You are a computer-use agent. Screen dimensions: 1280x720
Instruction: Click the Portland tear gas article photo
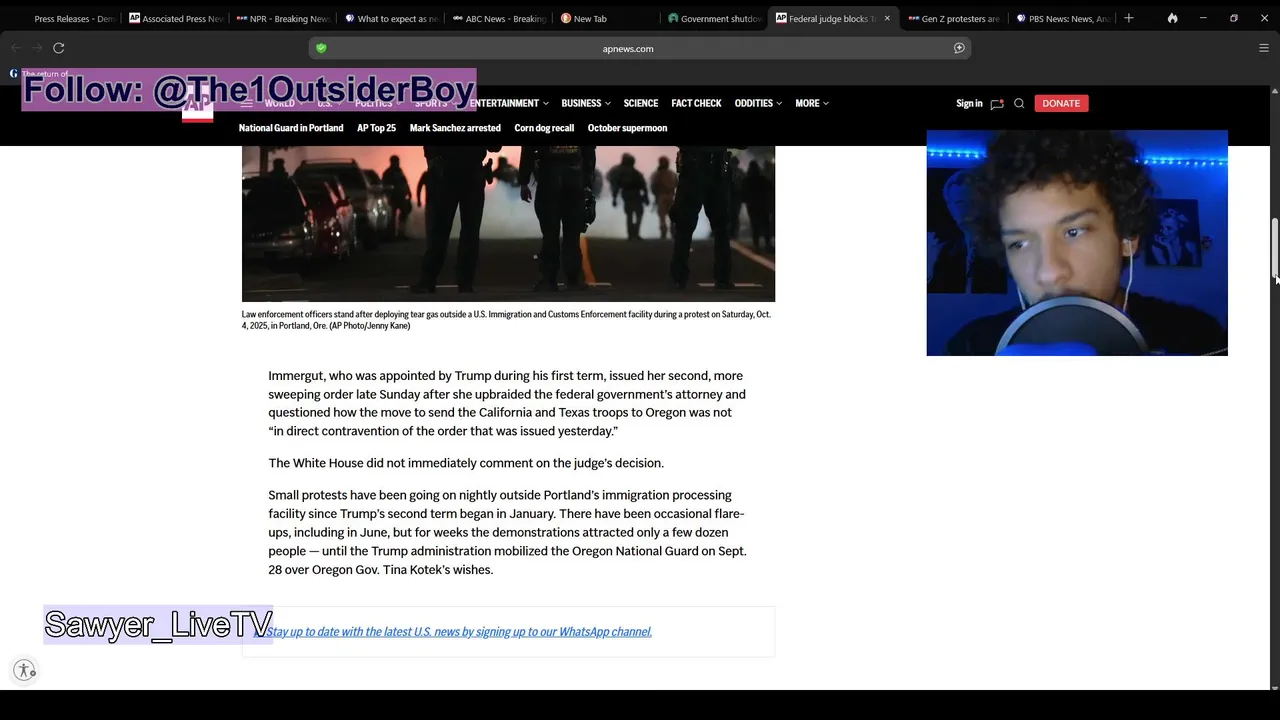point(508,223)
